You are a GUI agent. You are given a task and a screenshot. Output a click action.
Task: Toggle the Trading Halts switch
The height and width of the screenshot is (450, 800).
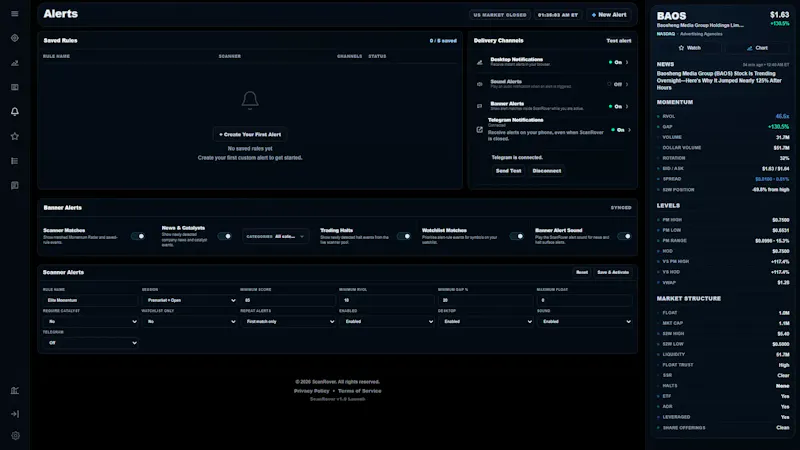(404, 236)
